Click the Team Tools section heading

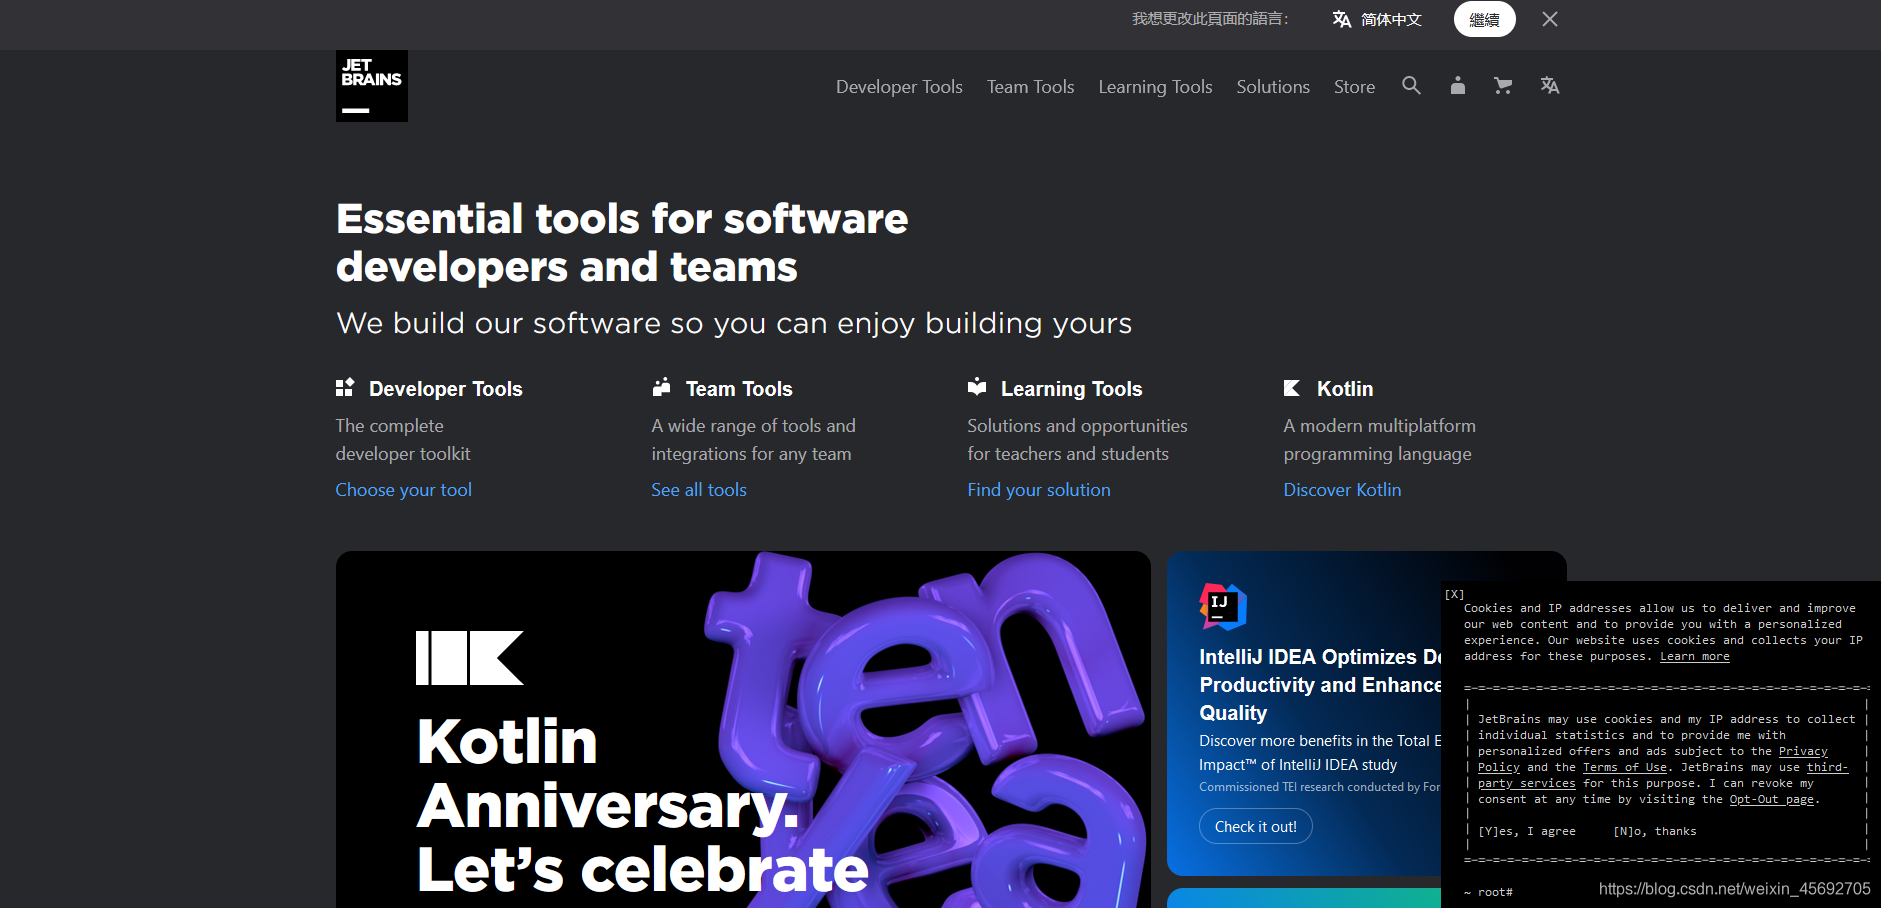pyautogui.click(x=739, y=389)
